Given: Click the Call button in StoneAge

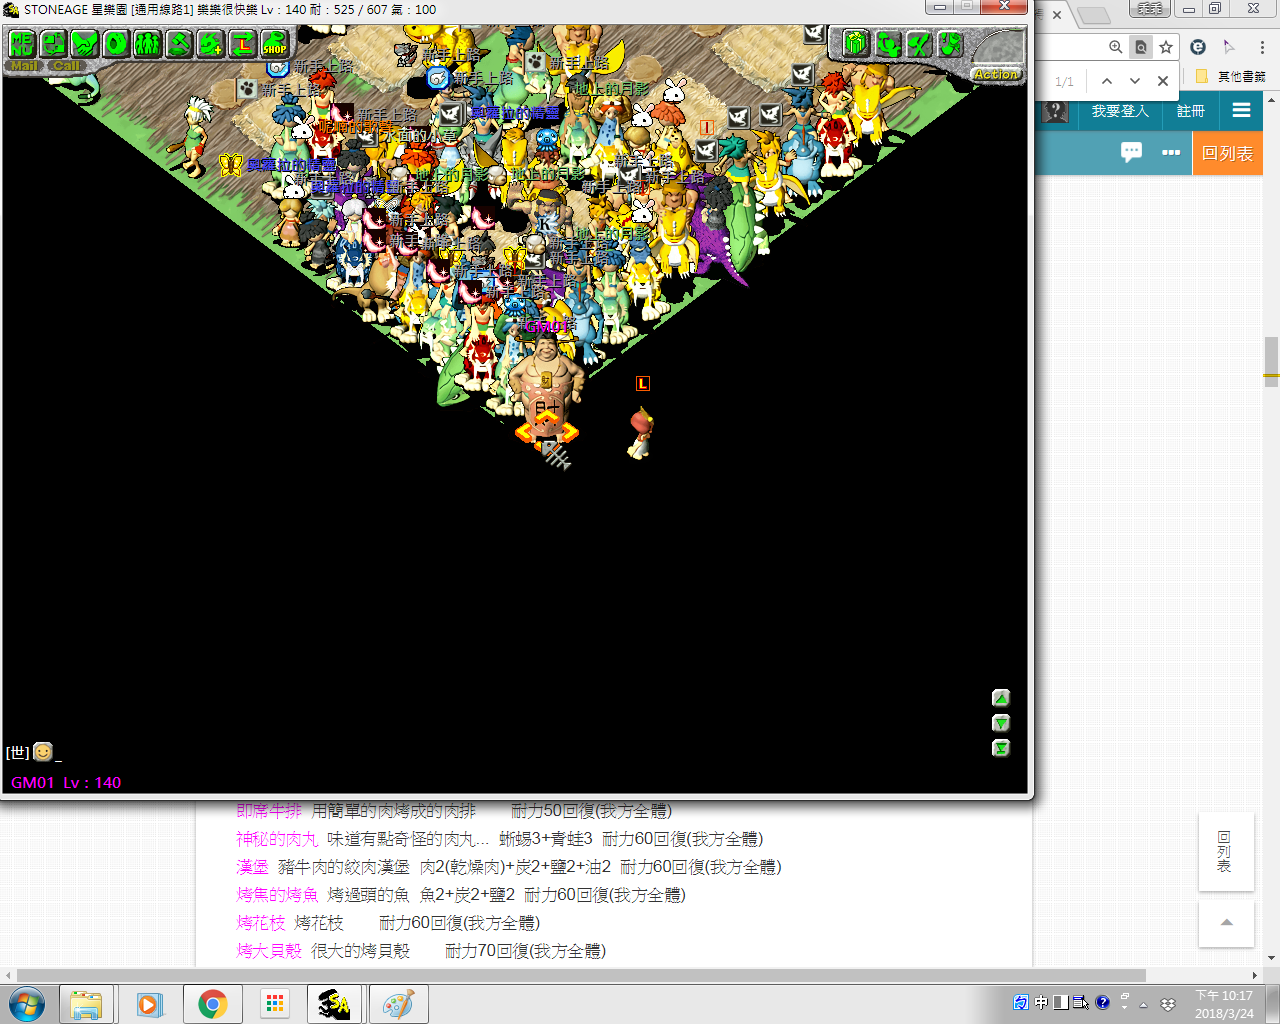Looking at the screenshot, I should point(66,66).
